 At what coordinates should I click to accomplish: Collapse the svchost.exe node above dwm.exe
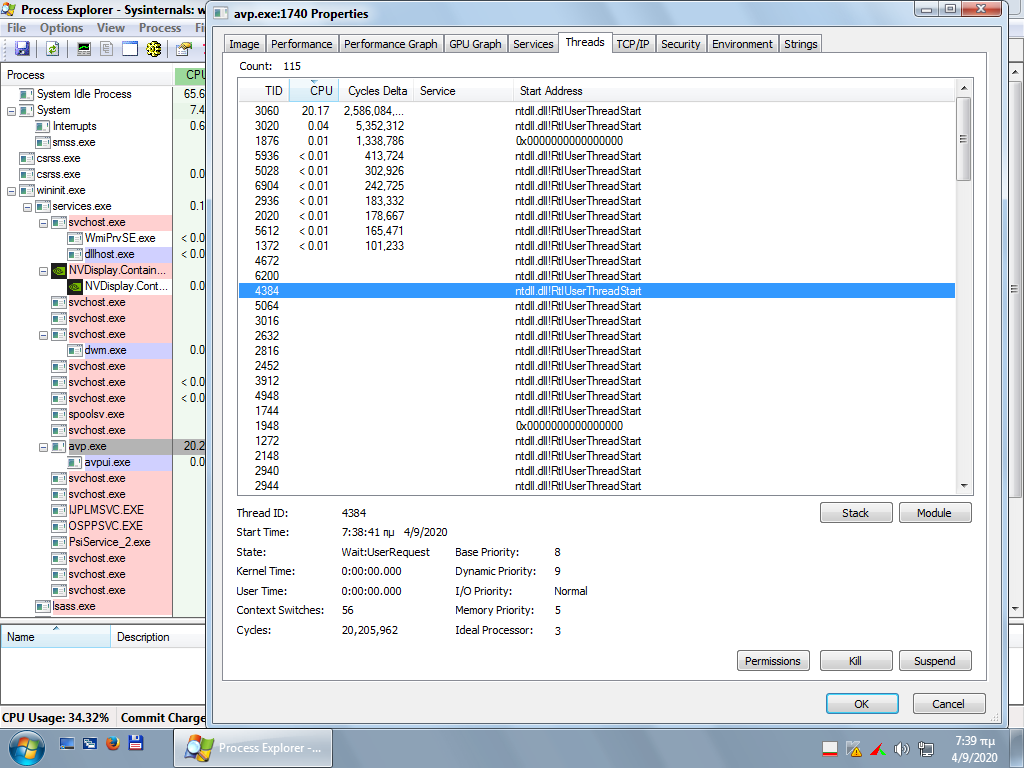(x=43, y=335)
